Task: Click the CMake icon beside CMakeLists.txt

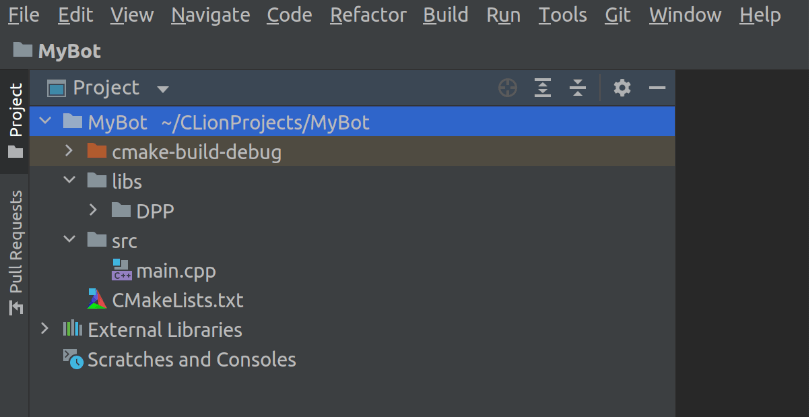Action: pos(97,300)
